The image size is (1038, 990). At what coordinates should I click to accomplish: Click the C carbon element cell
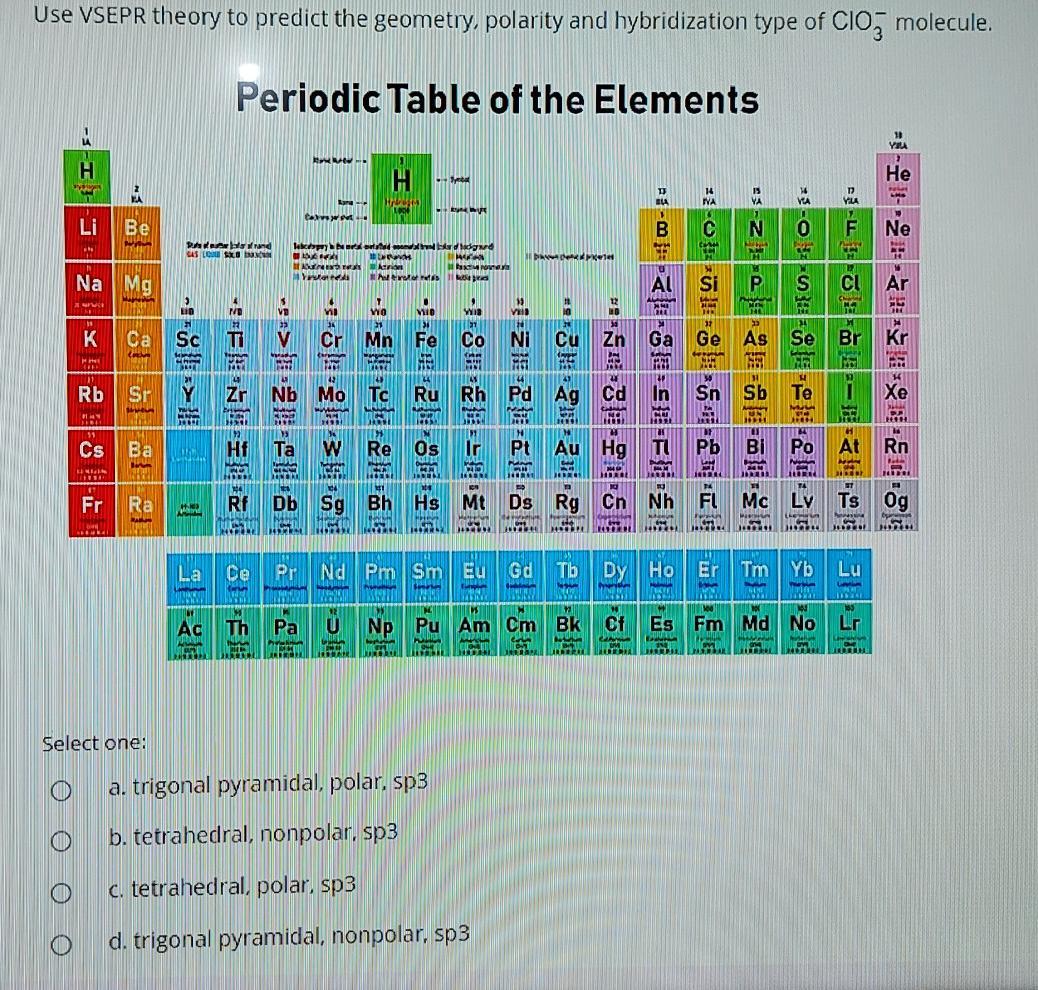tap(708, 235)
